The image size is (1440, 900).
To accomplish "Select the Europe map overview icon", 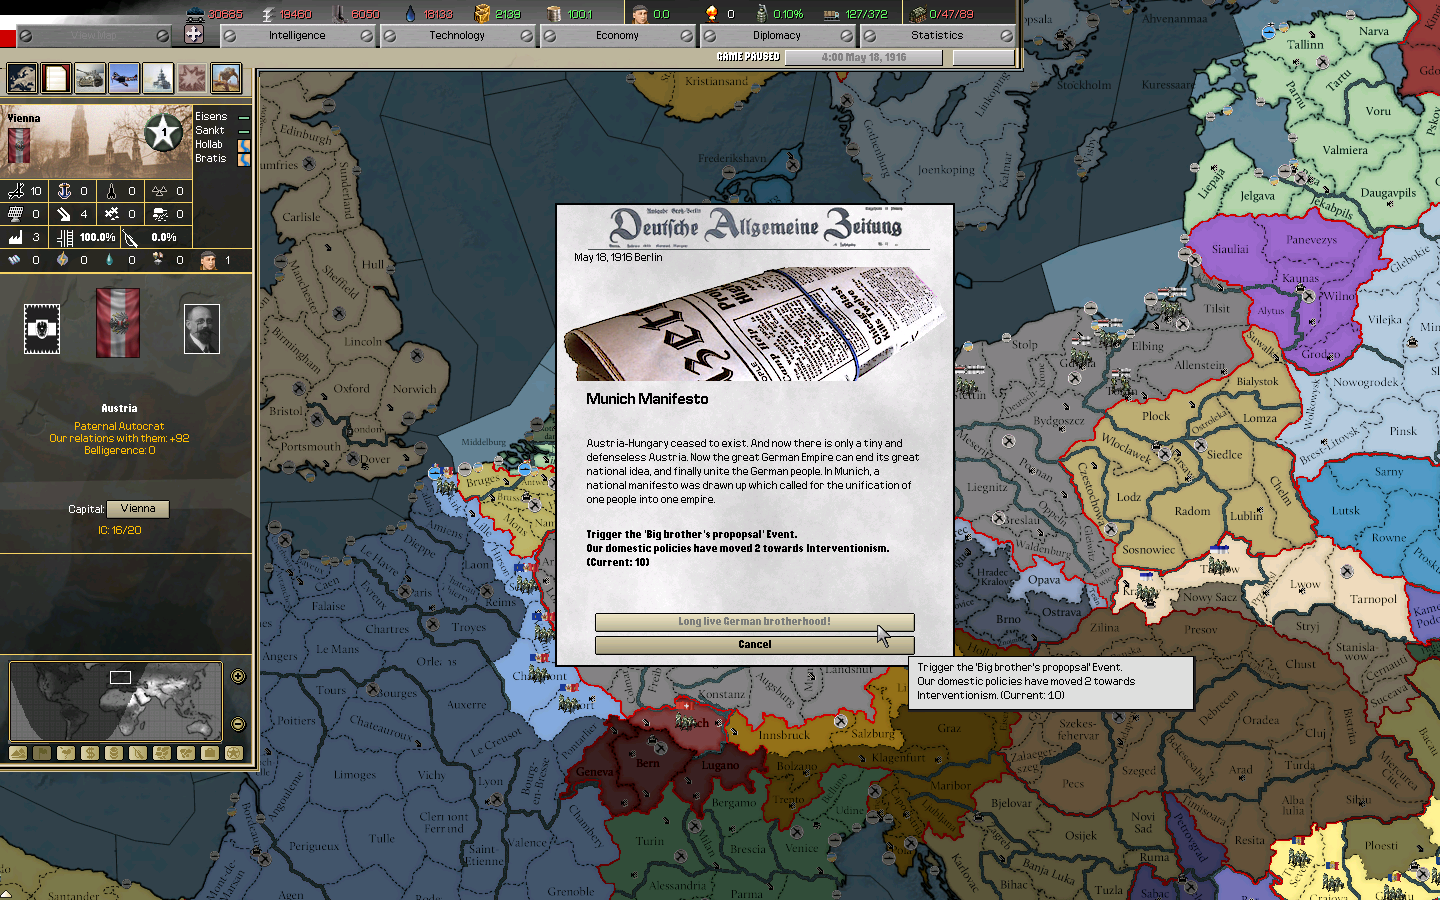I will [x=22, y=78].
